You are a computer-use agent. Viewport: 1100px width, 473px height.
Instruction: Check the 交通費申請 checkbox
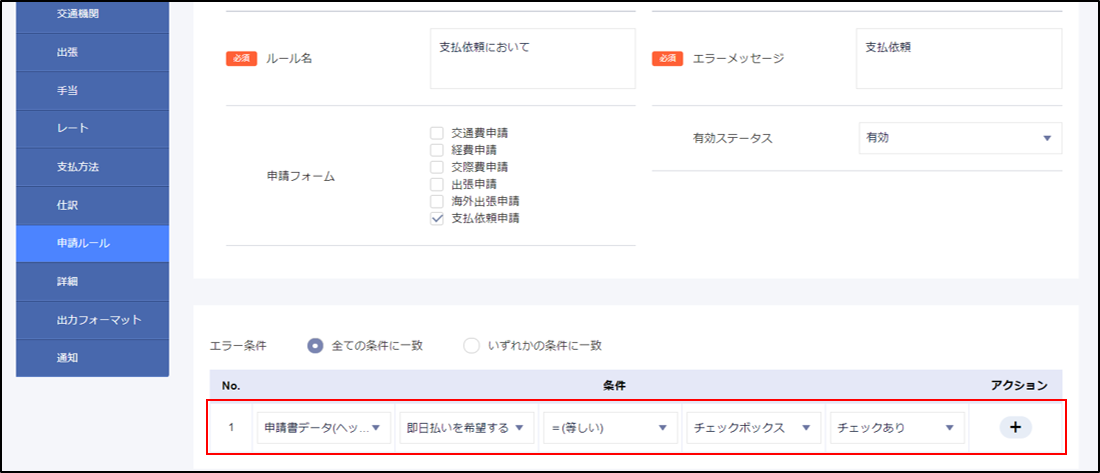tap(437, 133)
